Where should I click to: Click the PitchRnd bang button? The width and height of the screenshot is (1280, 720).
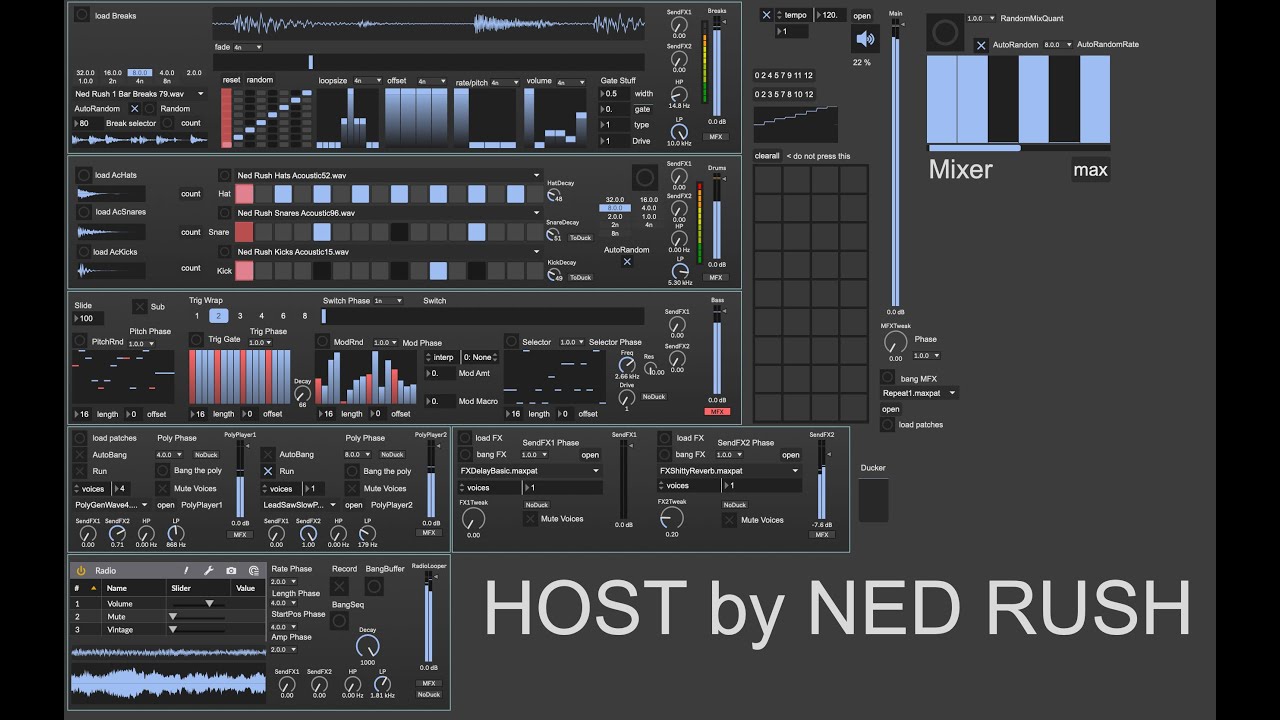tap(81, 341)
